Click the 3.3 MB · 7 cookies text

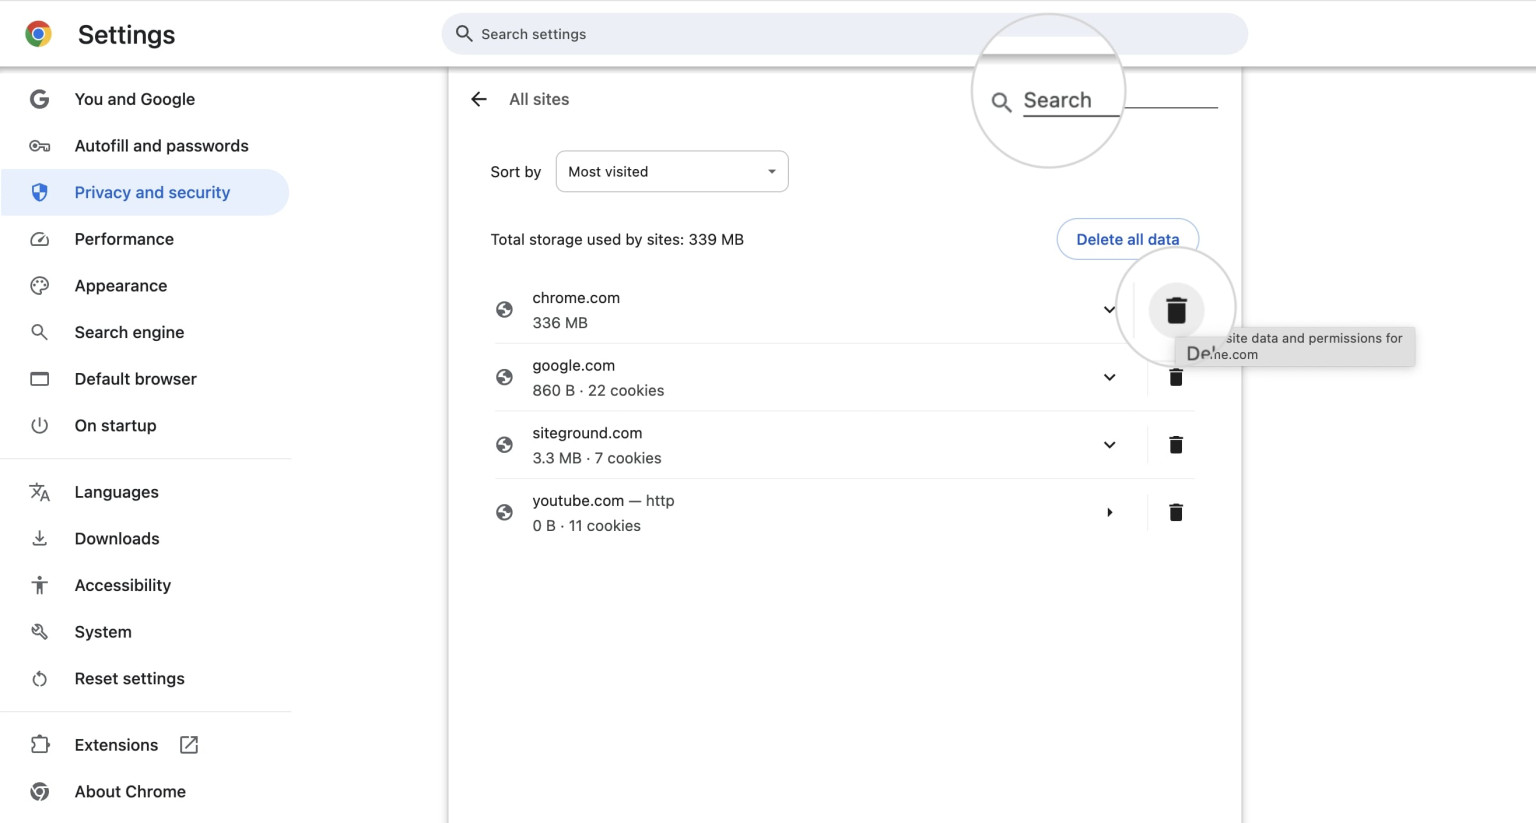point(597,458)
